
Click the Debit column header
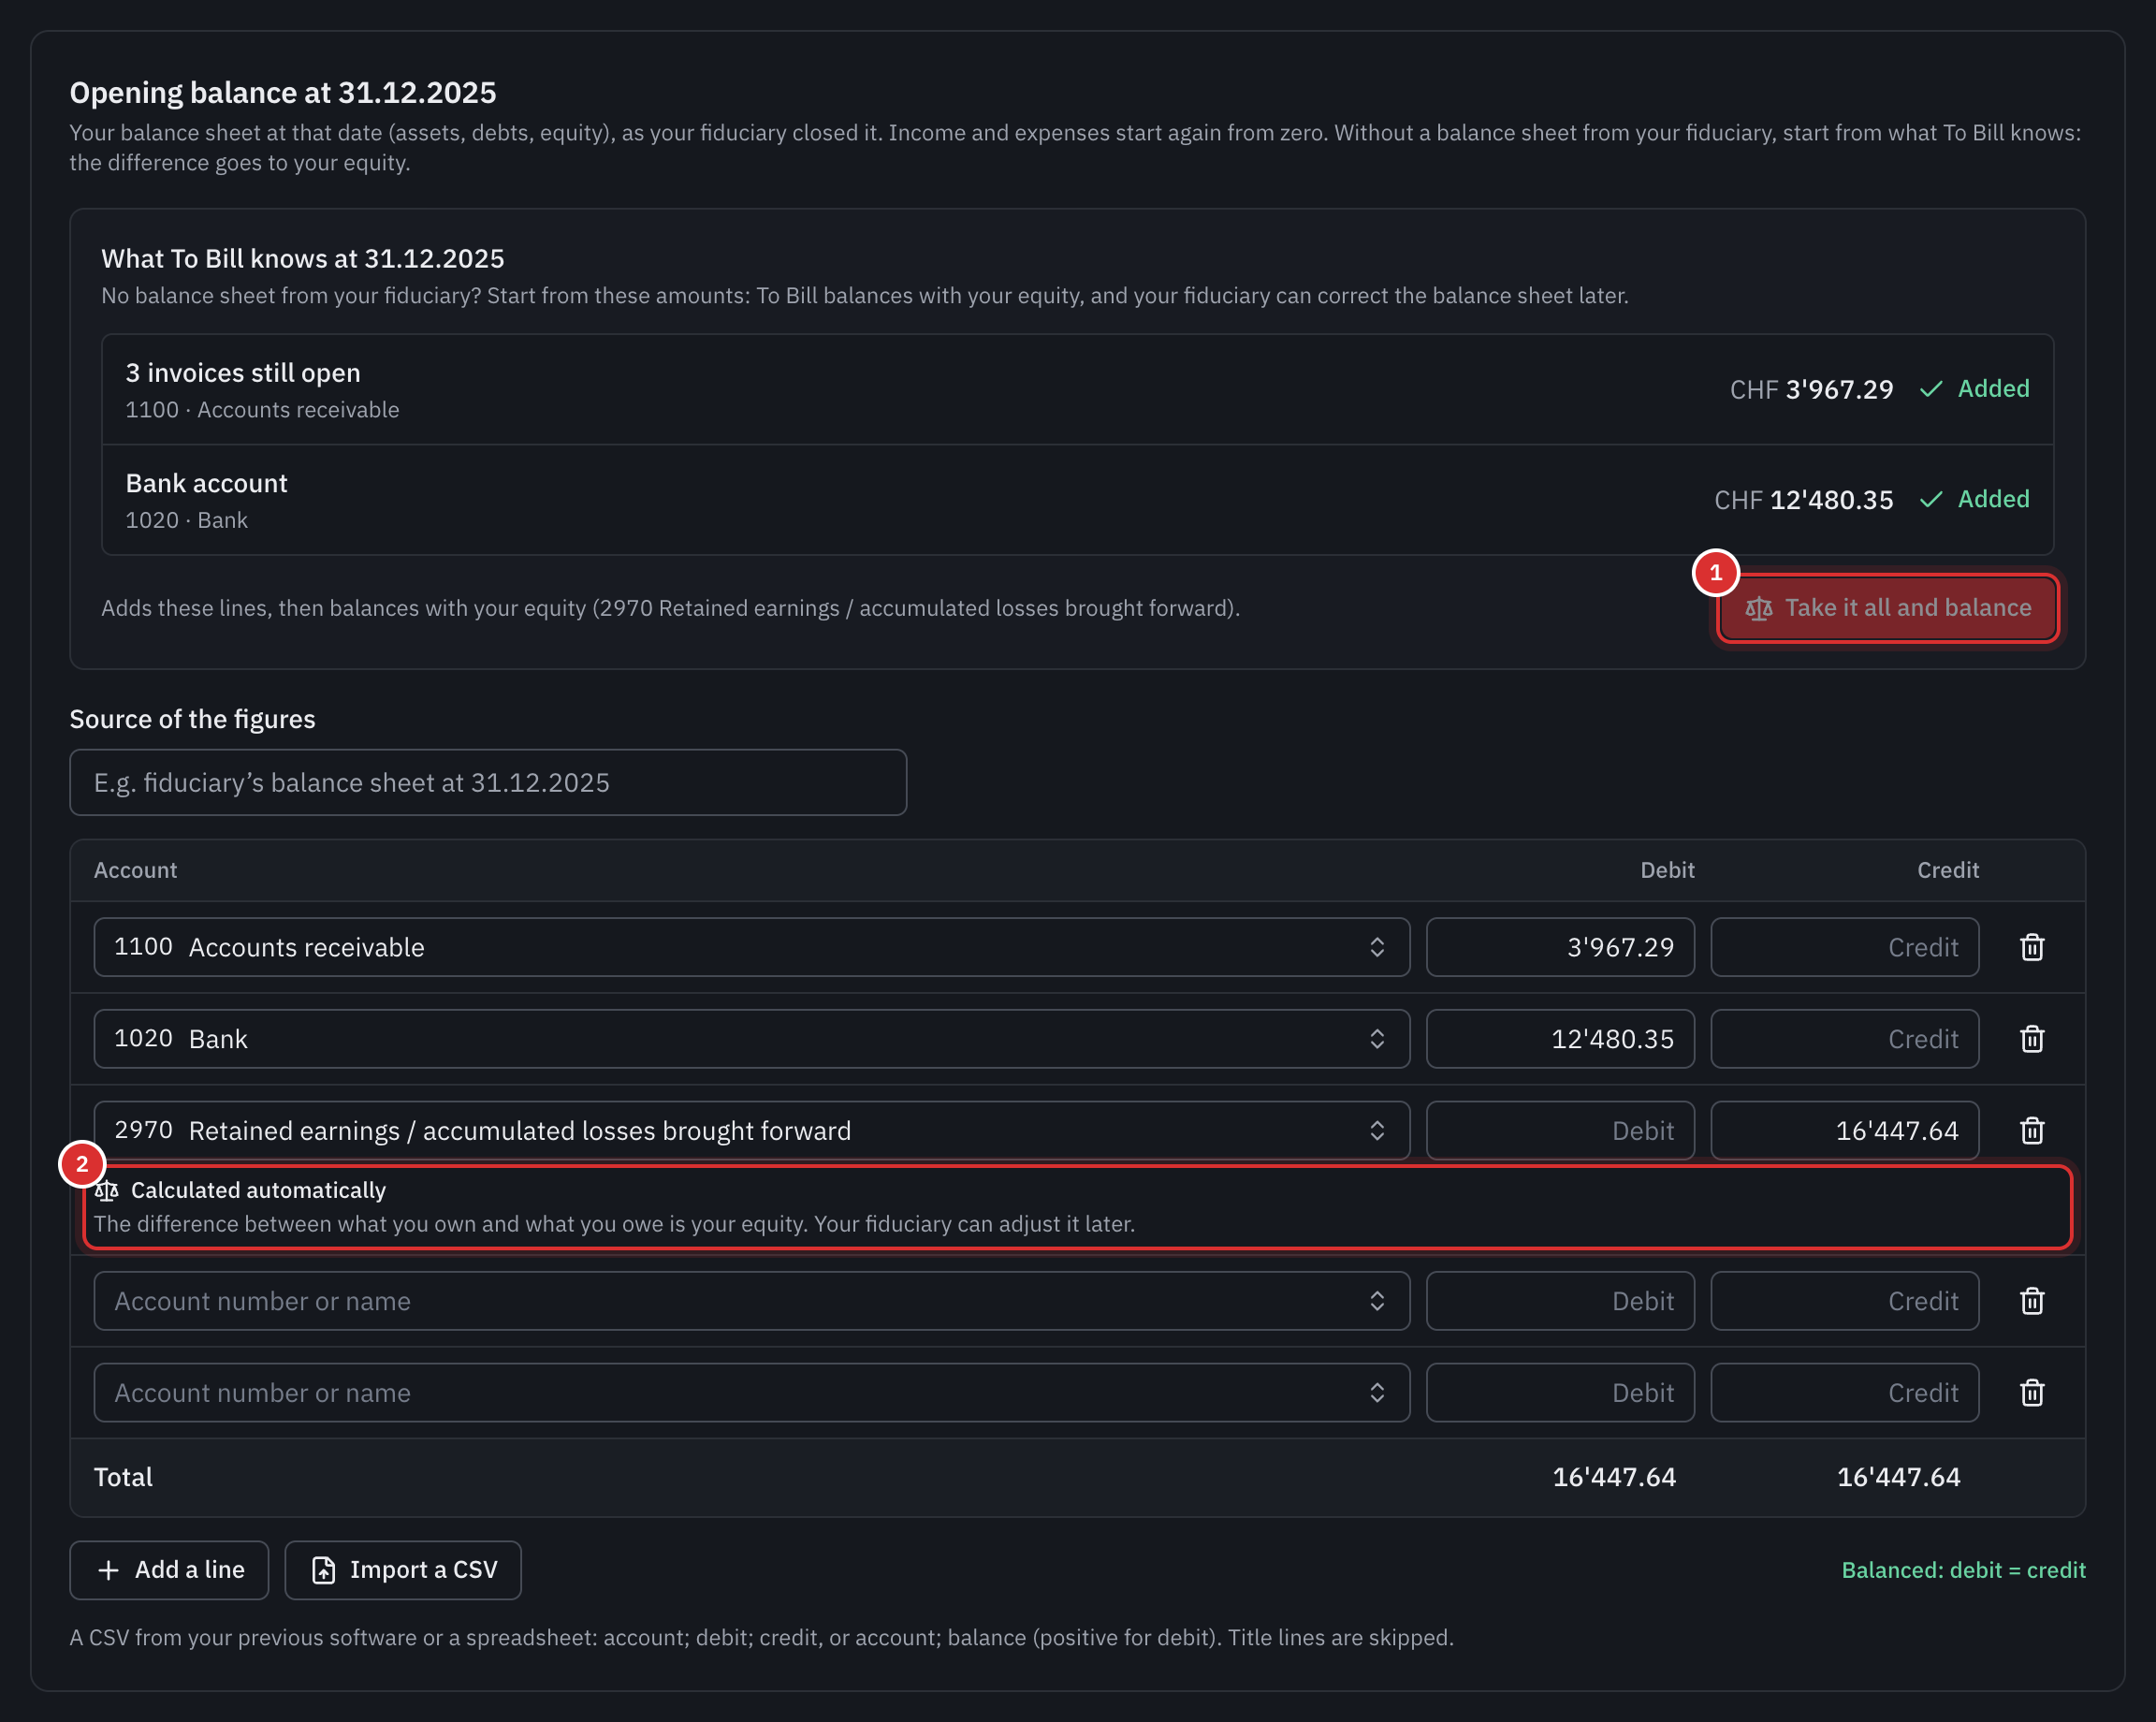[x=1667, y=870]
